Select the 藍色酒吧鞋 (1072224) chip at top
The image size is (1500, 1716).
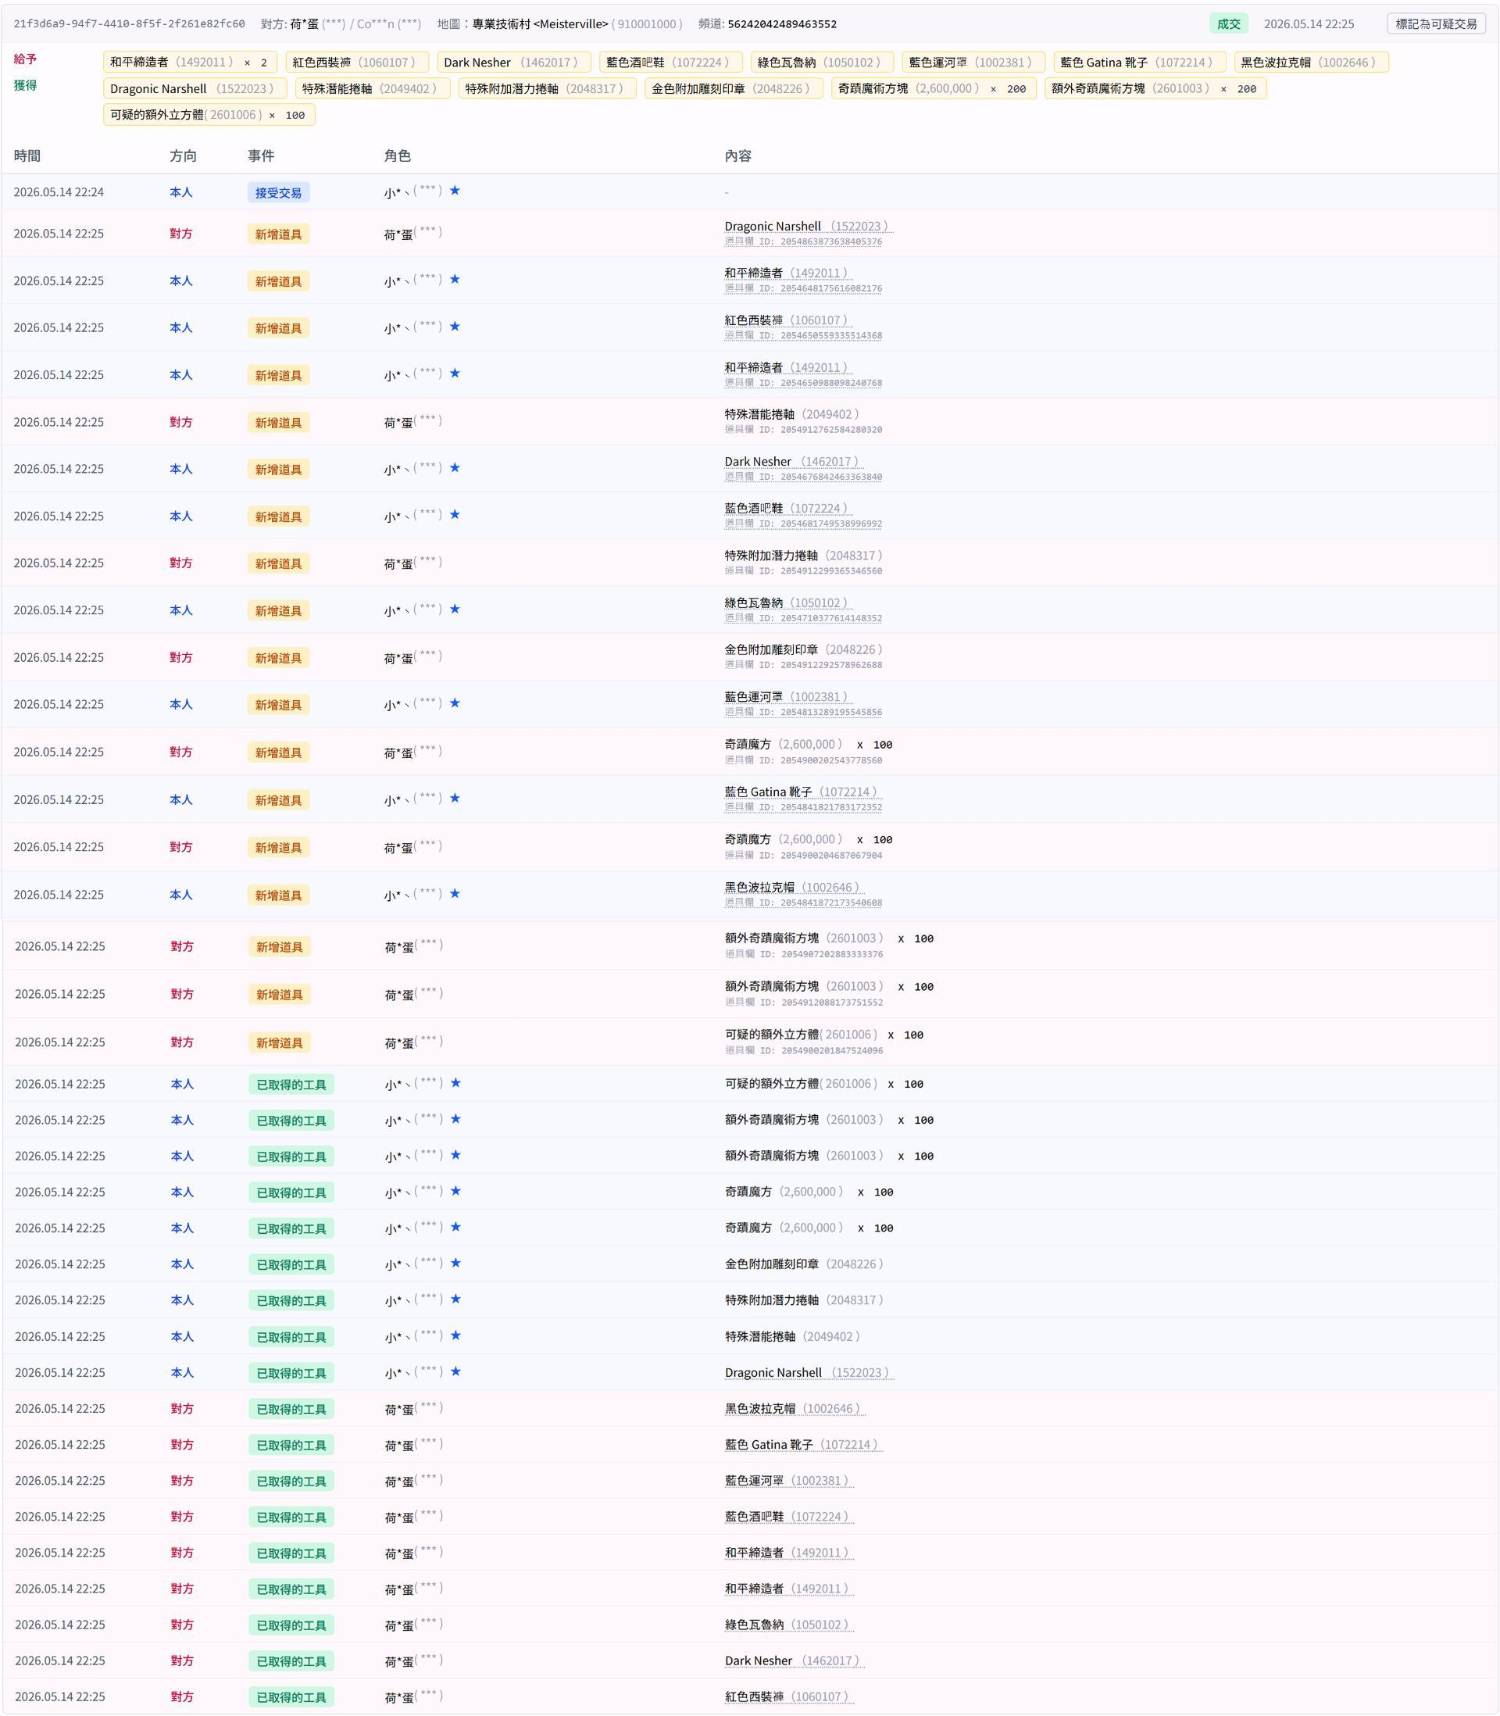tap(670, 62)
